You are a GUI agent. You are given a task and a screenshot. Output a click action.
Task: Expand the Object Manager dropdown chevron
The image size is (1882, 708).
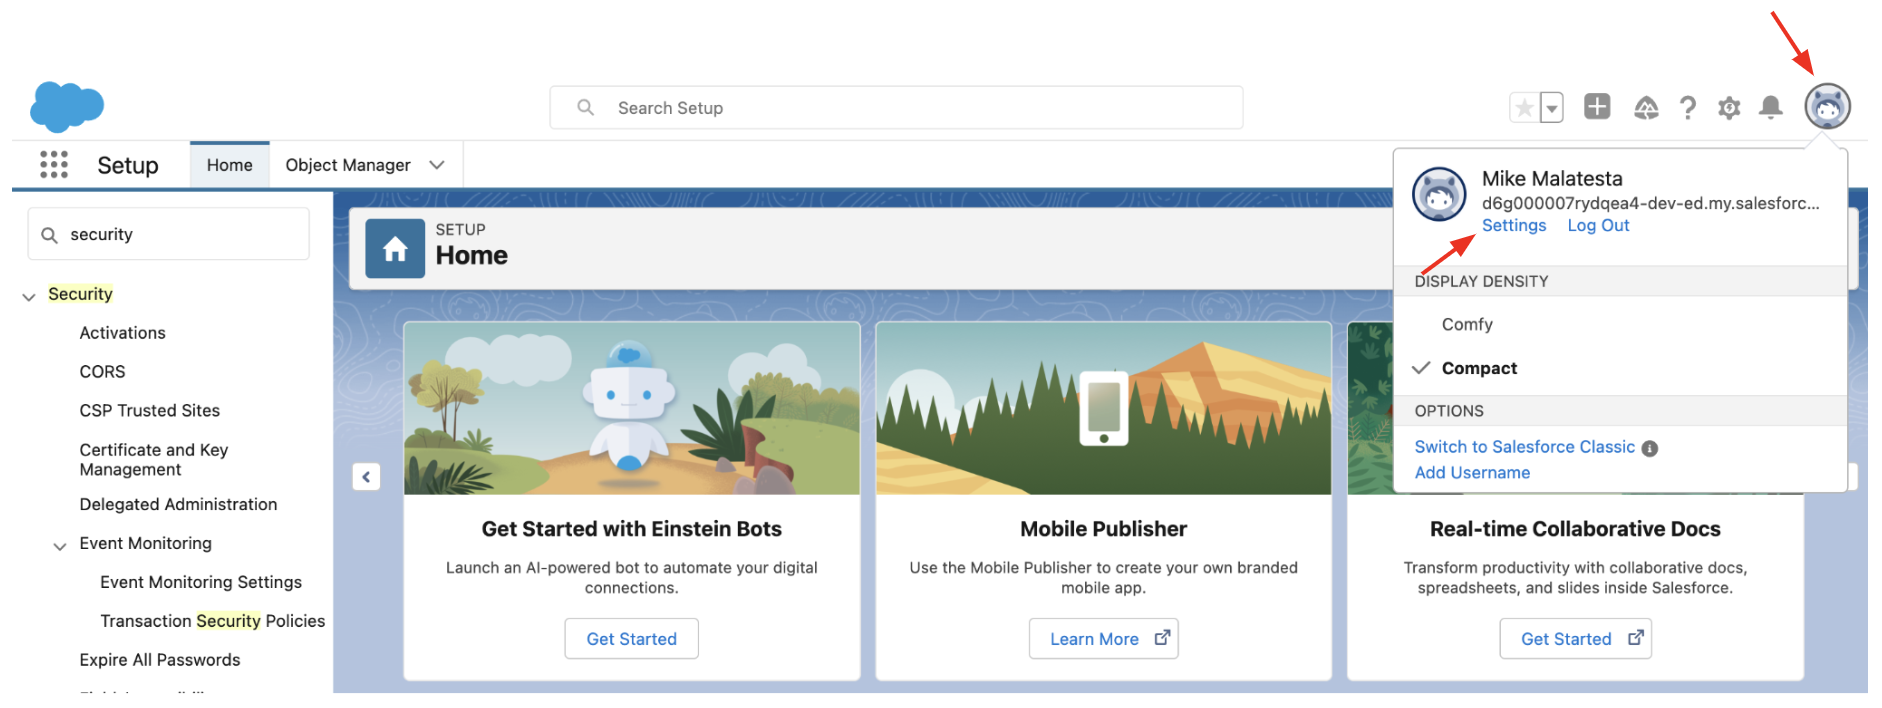[437, 165]
